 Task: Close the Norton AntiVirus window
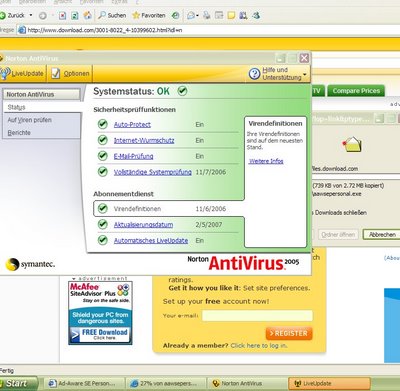point(304,58)
